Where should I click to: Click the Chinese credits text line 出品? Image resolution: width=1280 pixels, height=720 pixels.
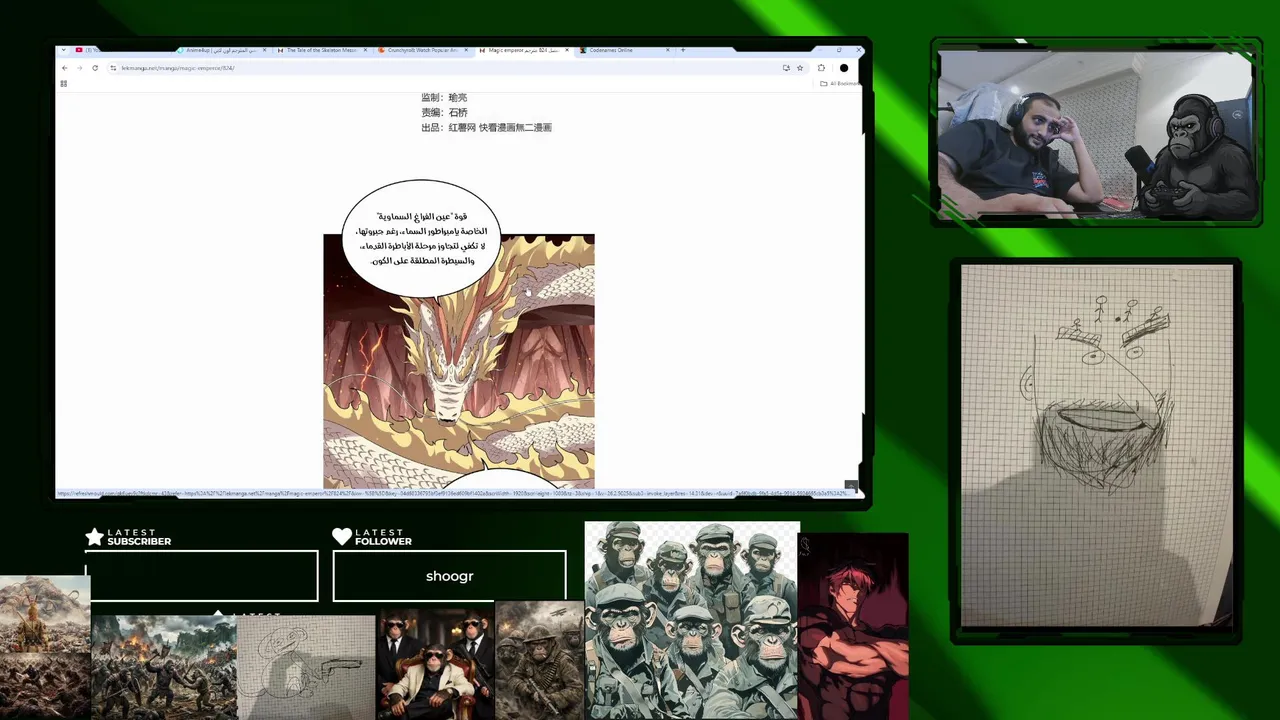[x=486, y=128]
